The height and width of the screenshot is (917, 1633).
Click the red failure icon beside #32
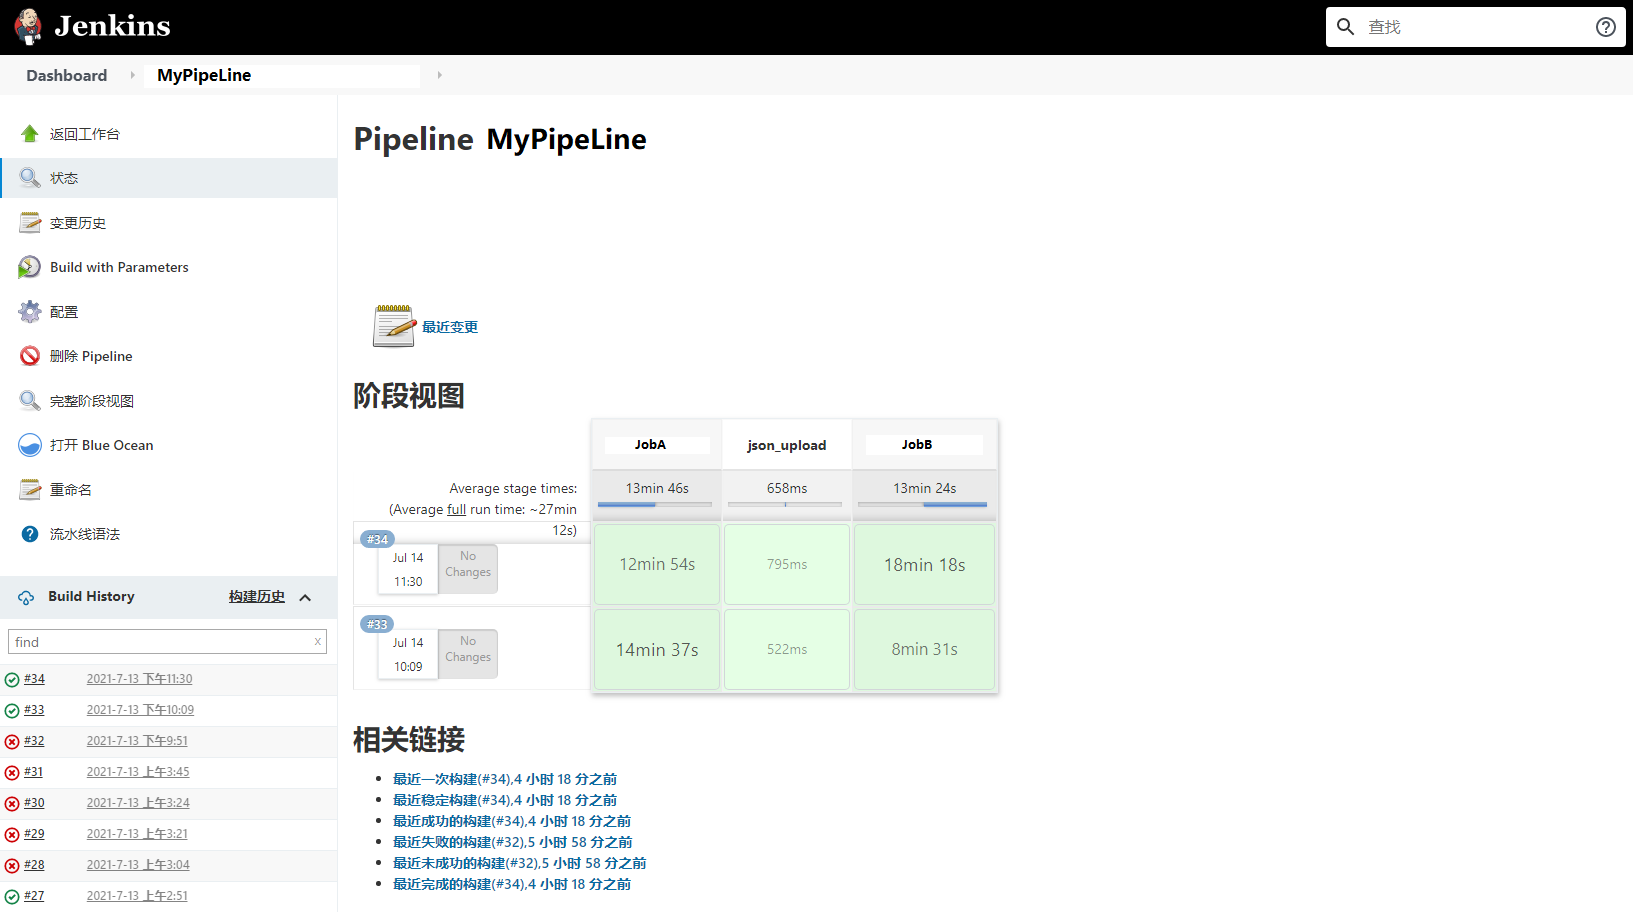pyautogui.click(x=10, y=740)
